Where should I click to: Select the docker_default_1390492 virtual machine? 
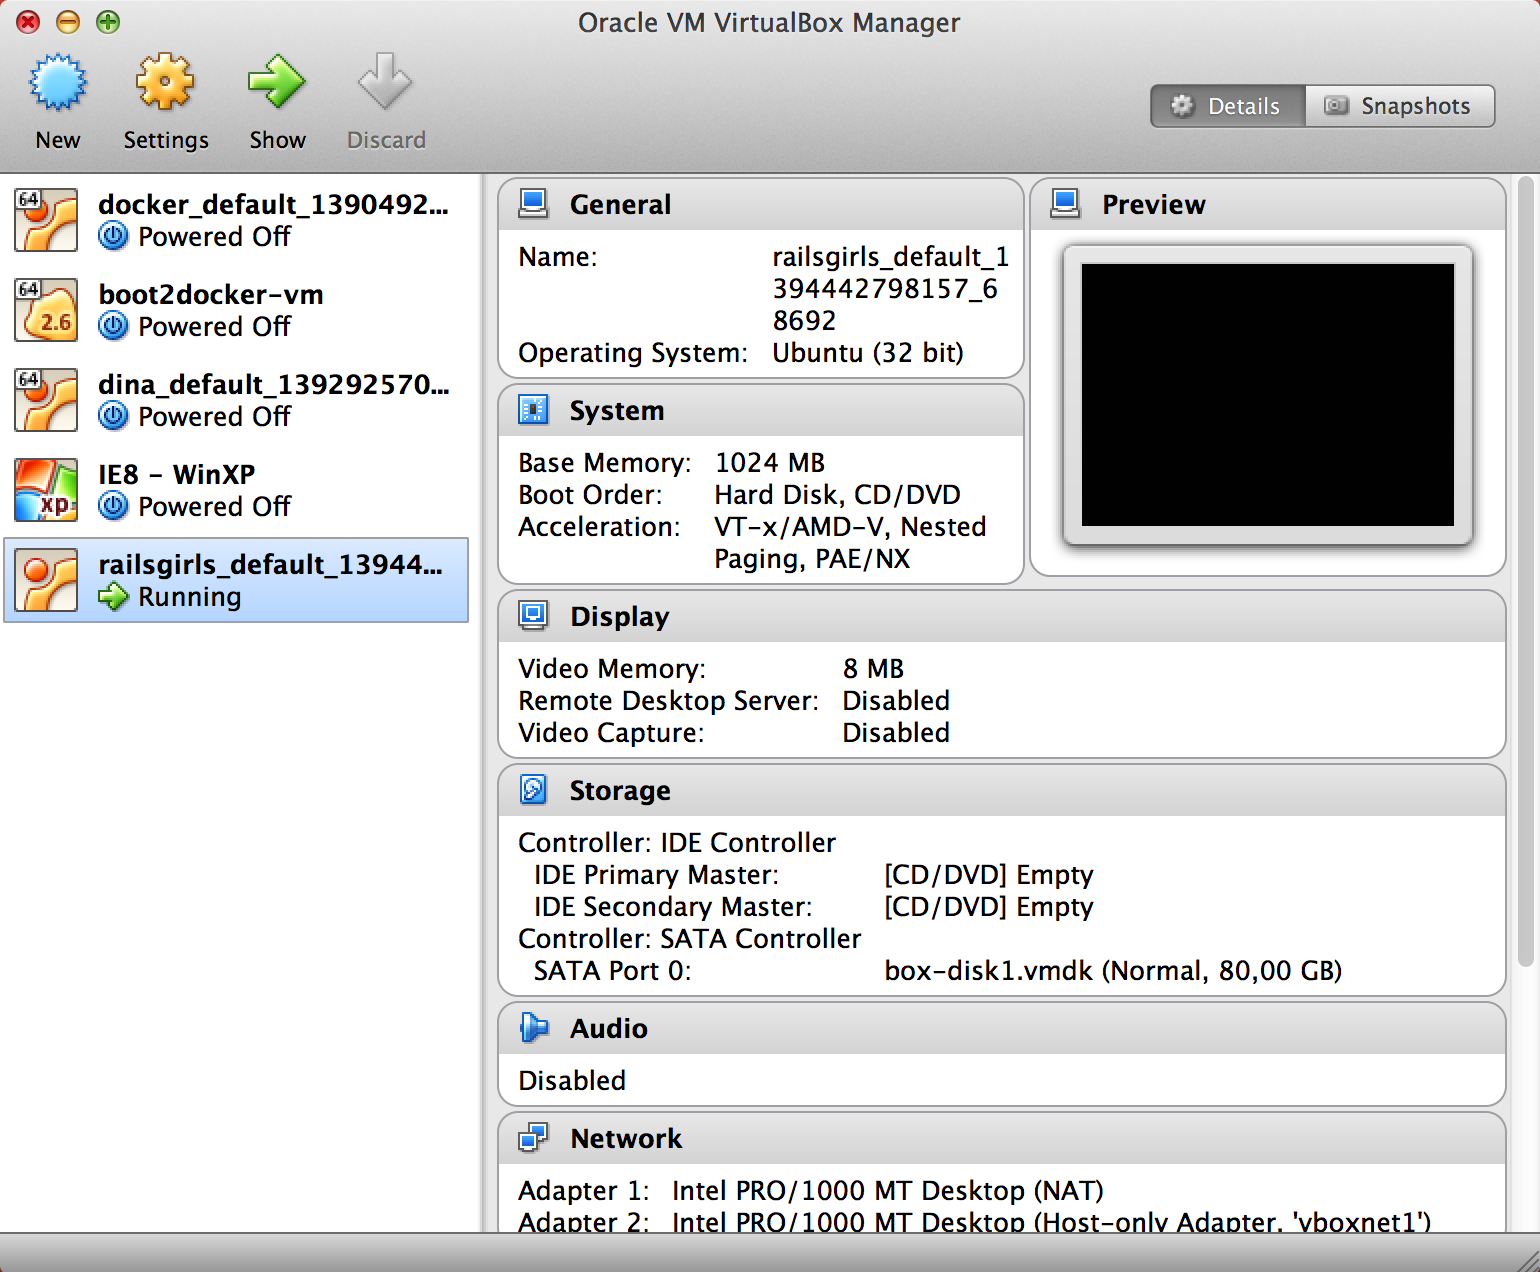pyautogui.click(x=235, y=220)
